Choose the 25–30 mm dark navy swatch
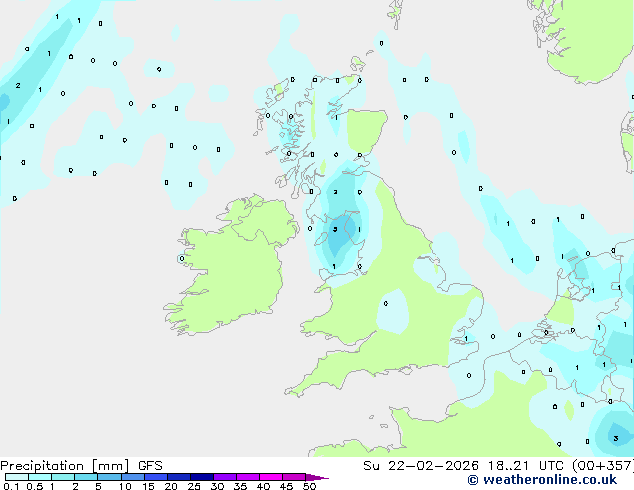The height and width of the screenshot is (490, 634). click(202, 477)
